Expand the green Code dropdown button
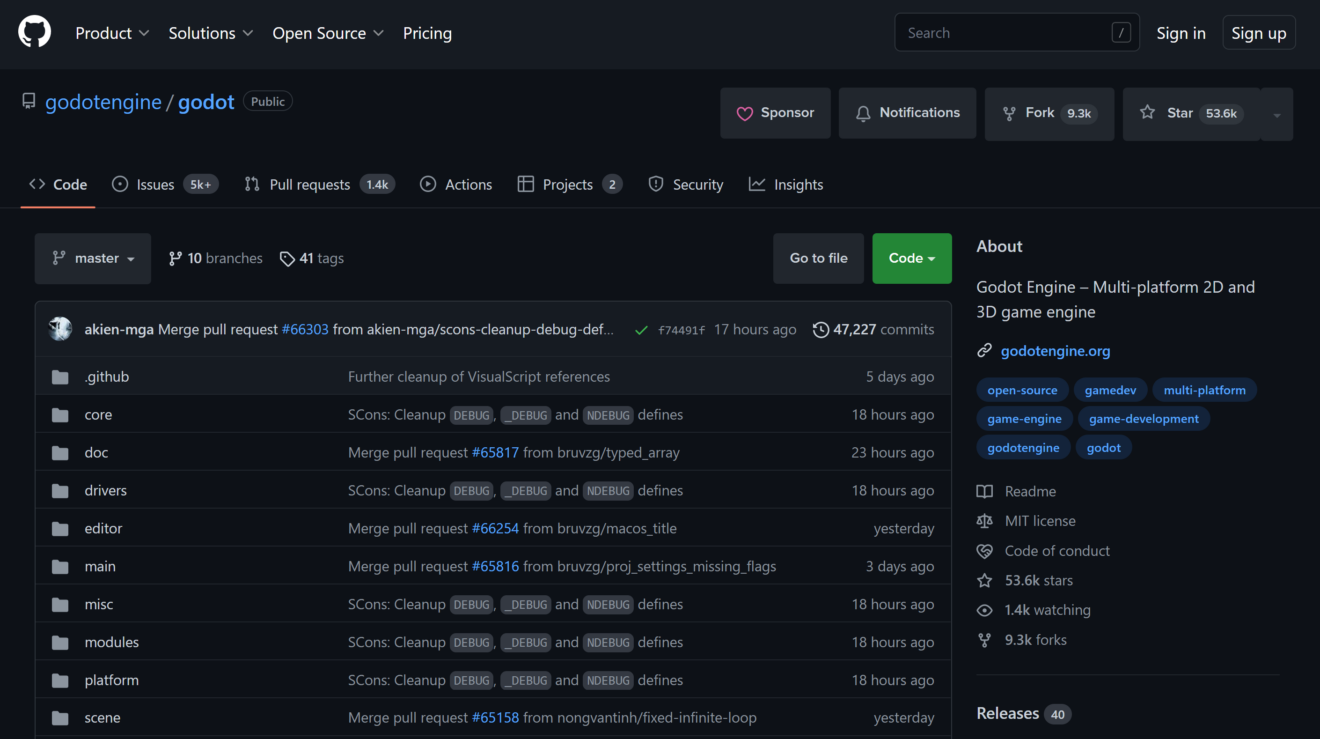The height and width of the screenshot is (739, 1320). pos(911,258)
